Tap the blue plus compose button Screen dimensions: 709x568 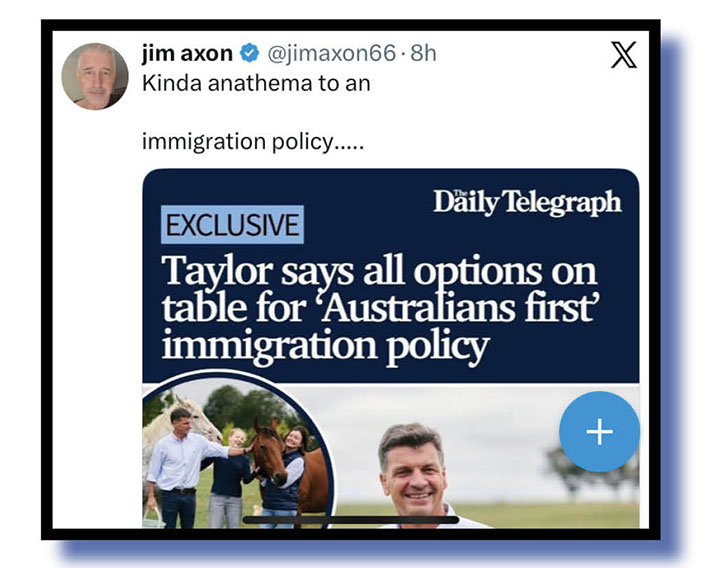(x=600, y=432)
